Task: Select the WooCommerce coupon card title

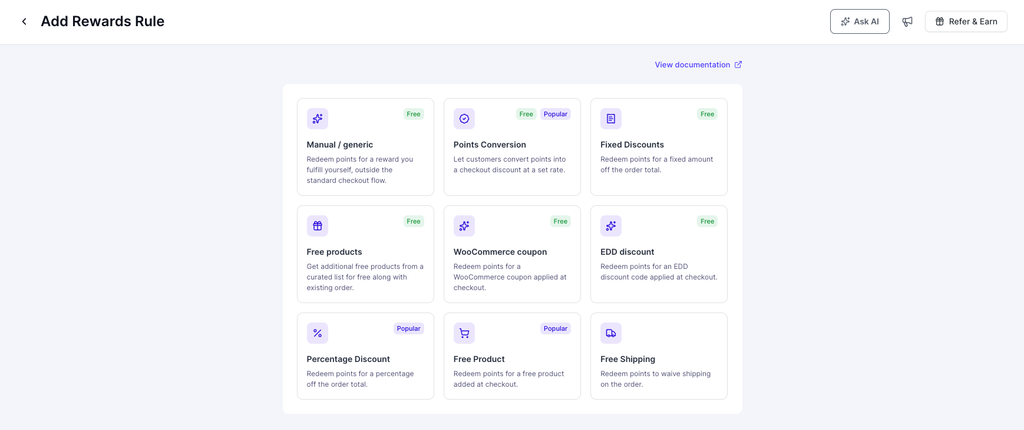Action: point(500,252)
